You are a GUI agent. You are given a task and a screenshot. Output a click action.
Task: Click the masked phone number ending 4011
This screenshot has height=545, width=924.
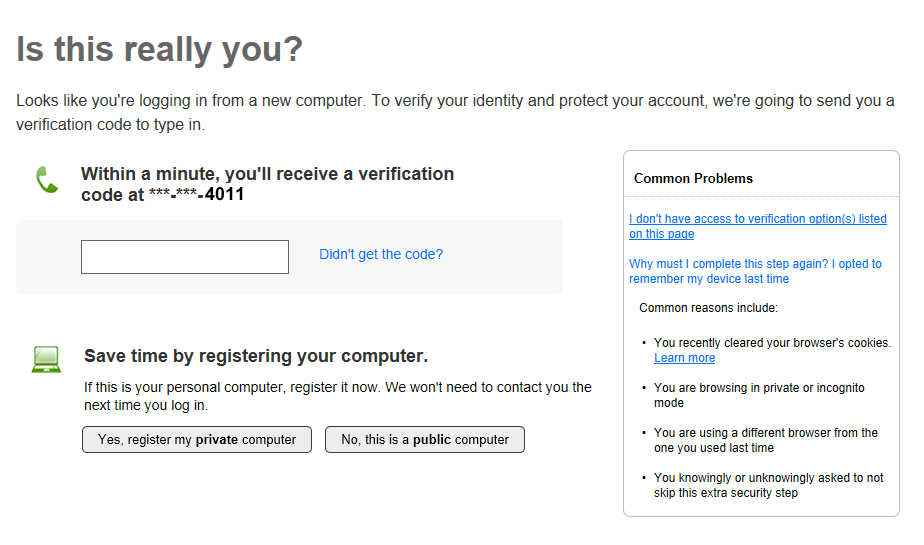click(196, 195)
